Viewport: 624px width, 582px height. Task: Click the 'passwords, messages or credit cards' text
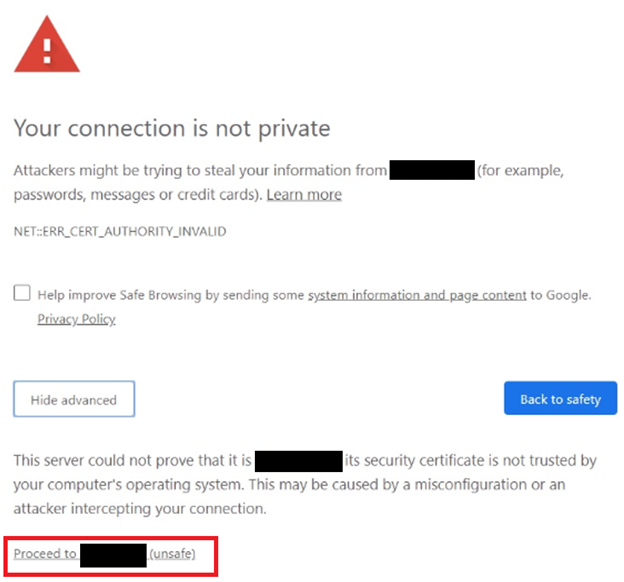[x=135, y=194]
